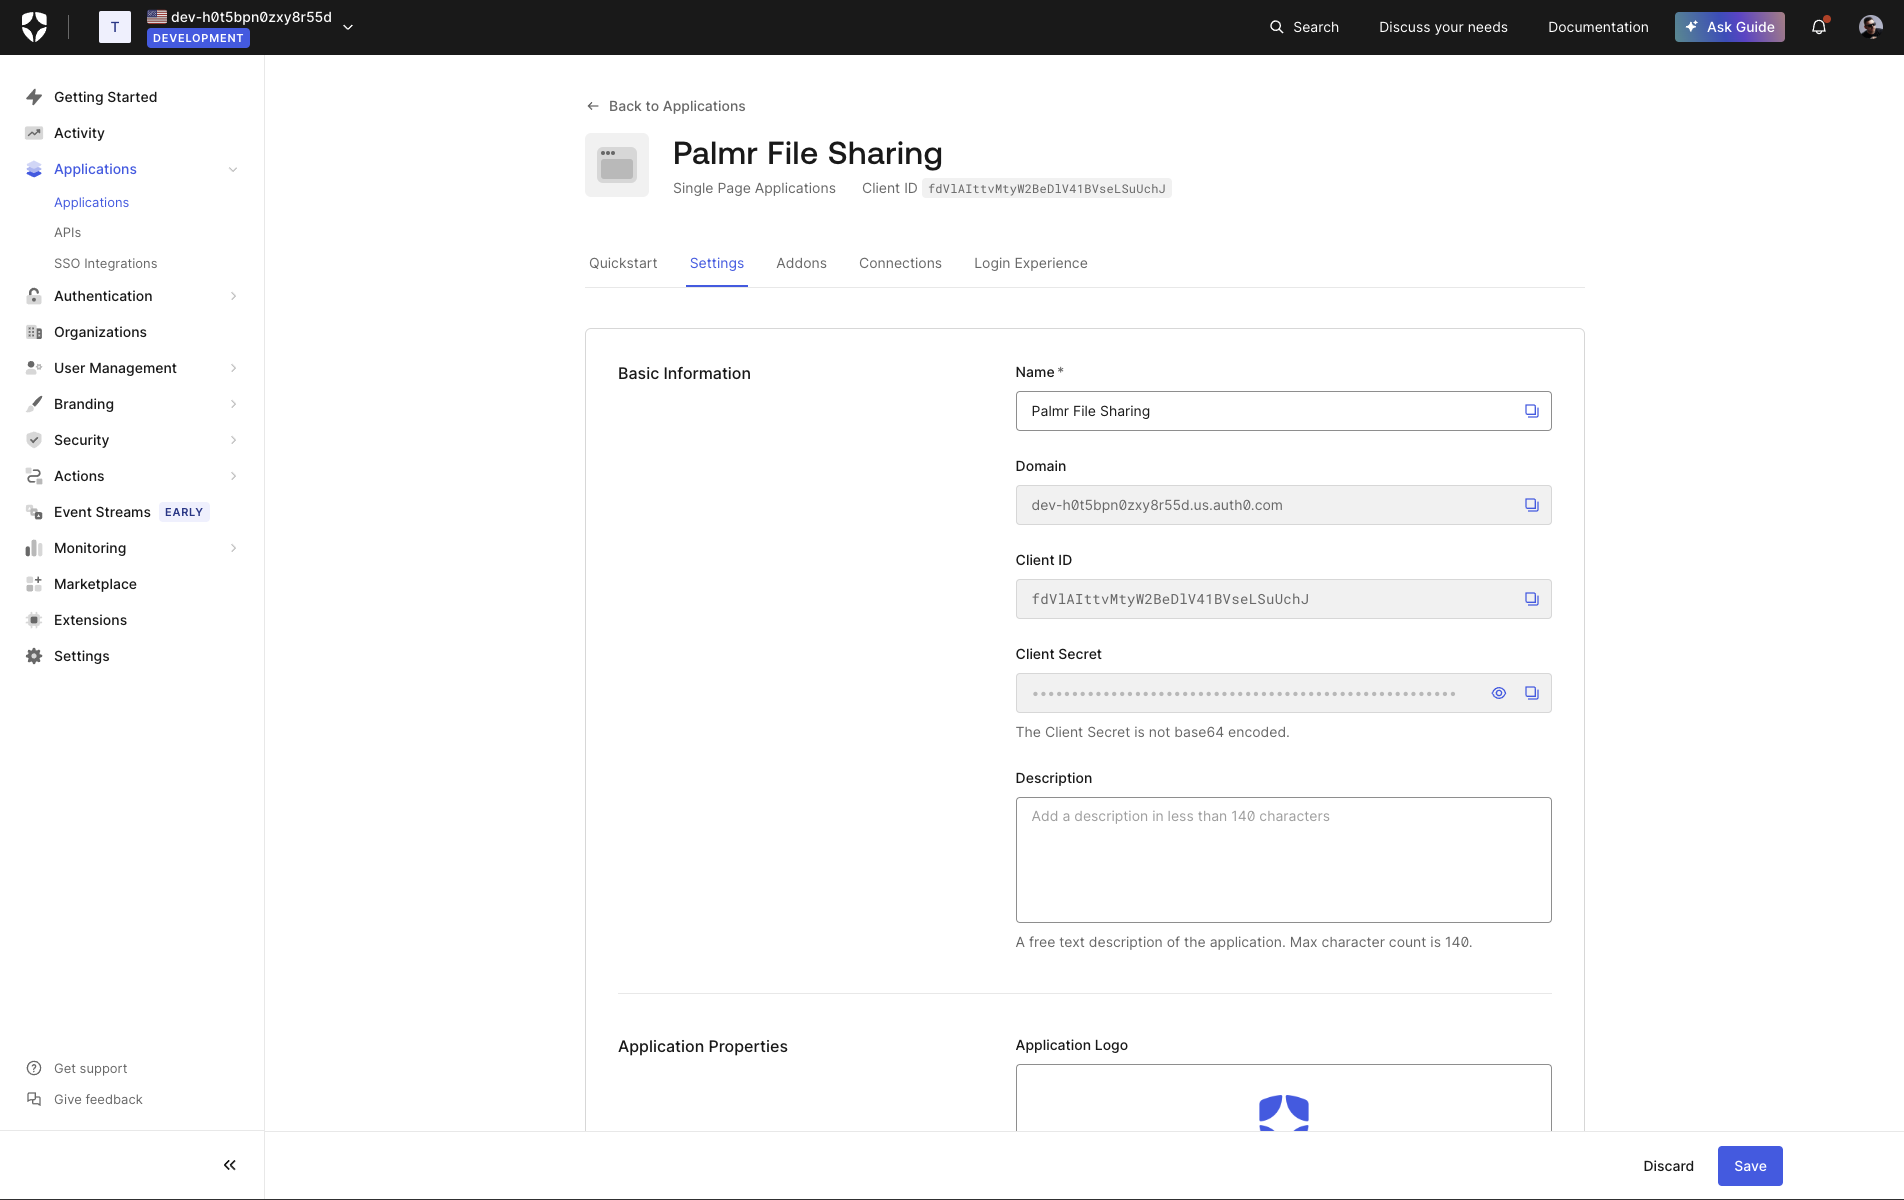Click the Applications layers icon
This screenshot has height=1200, width=1904.
click(x=34, y=169)
